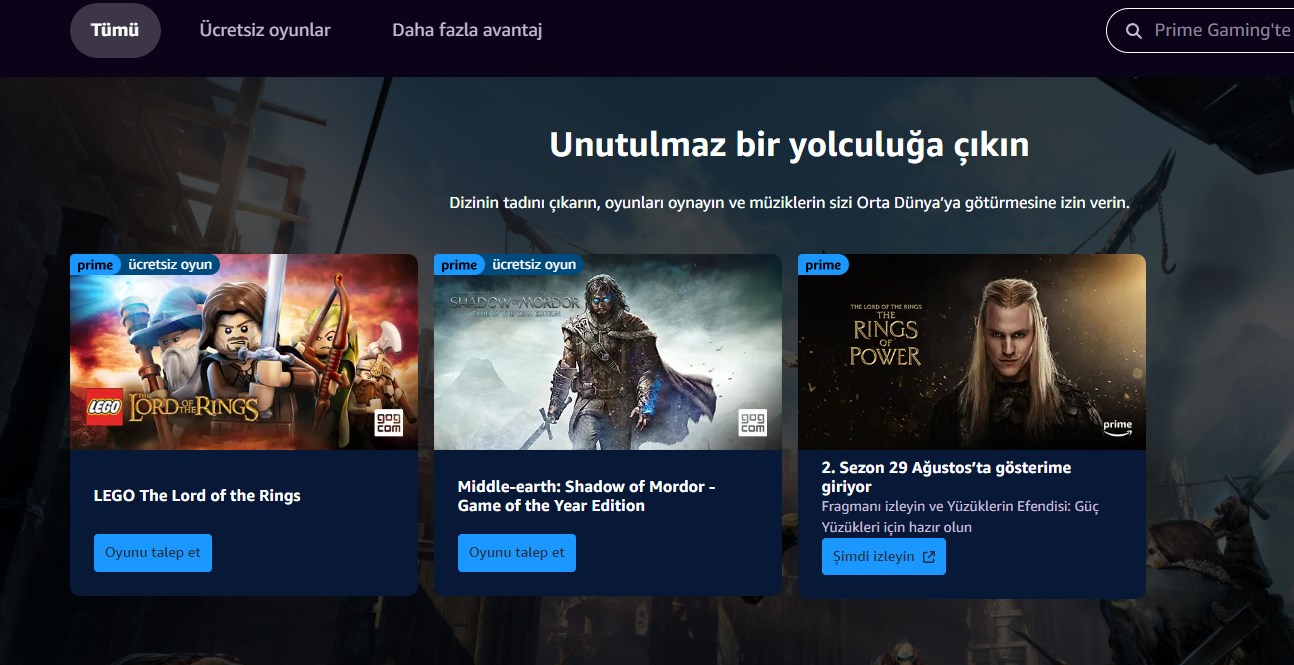Open the LEGO Lord of the Rings thumbnail
The height and width of the screenshot is (665, 1294).
point(244,352)
